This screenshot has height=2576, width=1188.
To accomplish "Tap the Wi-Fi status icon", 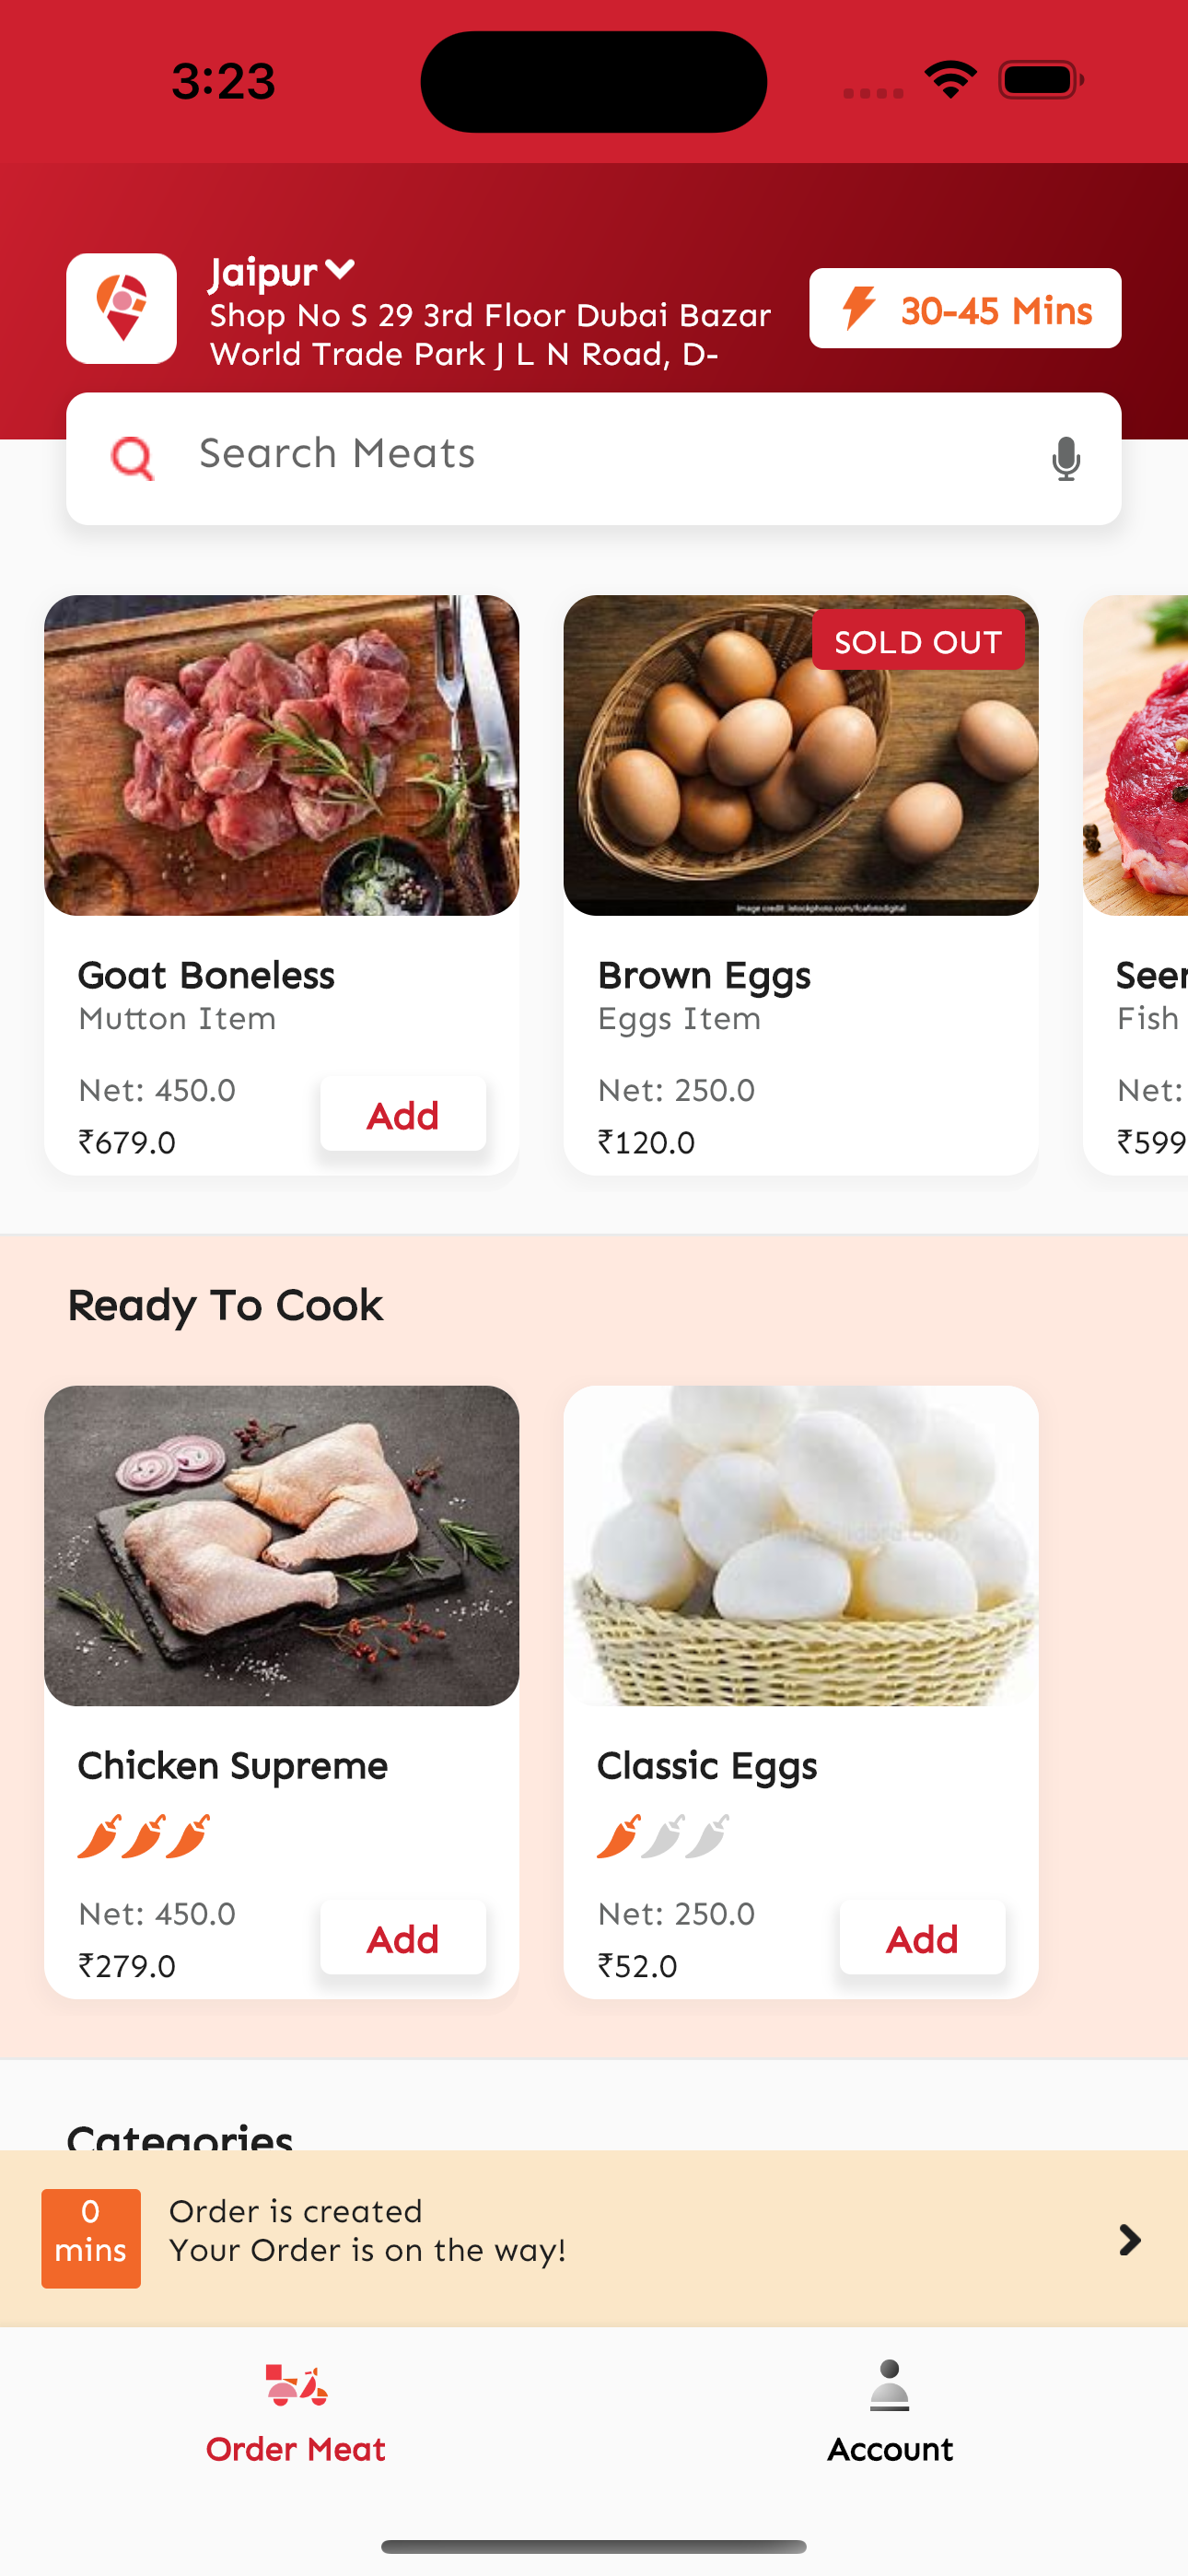I will pyautogui.click(x=950, y=80).
